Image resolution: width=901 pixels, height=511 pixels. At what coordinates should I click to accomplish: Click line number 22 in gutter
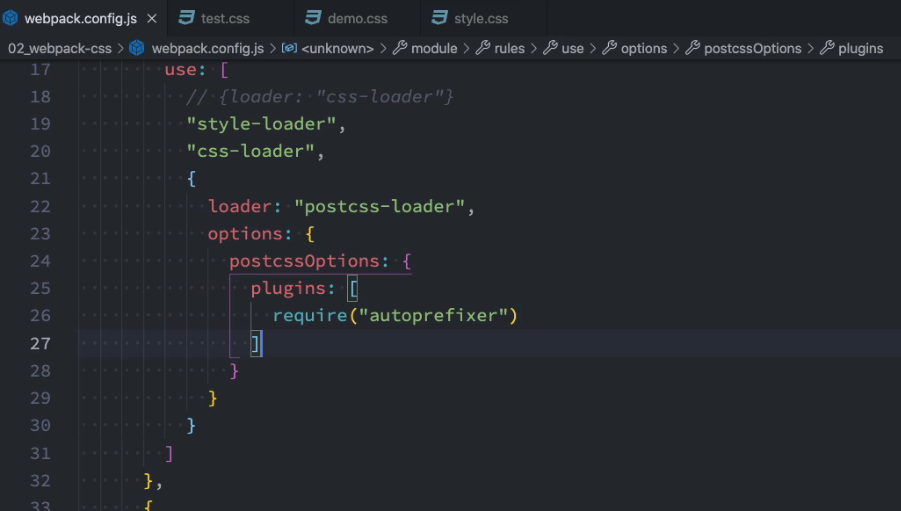tap(40, 206)
